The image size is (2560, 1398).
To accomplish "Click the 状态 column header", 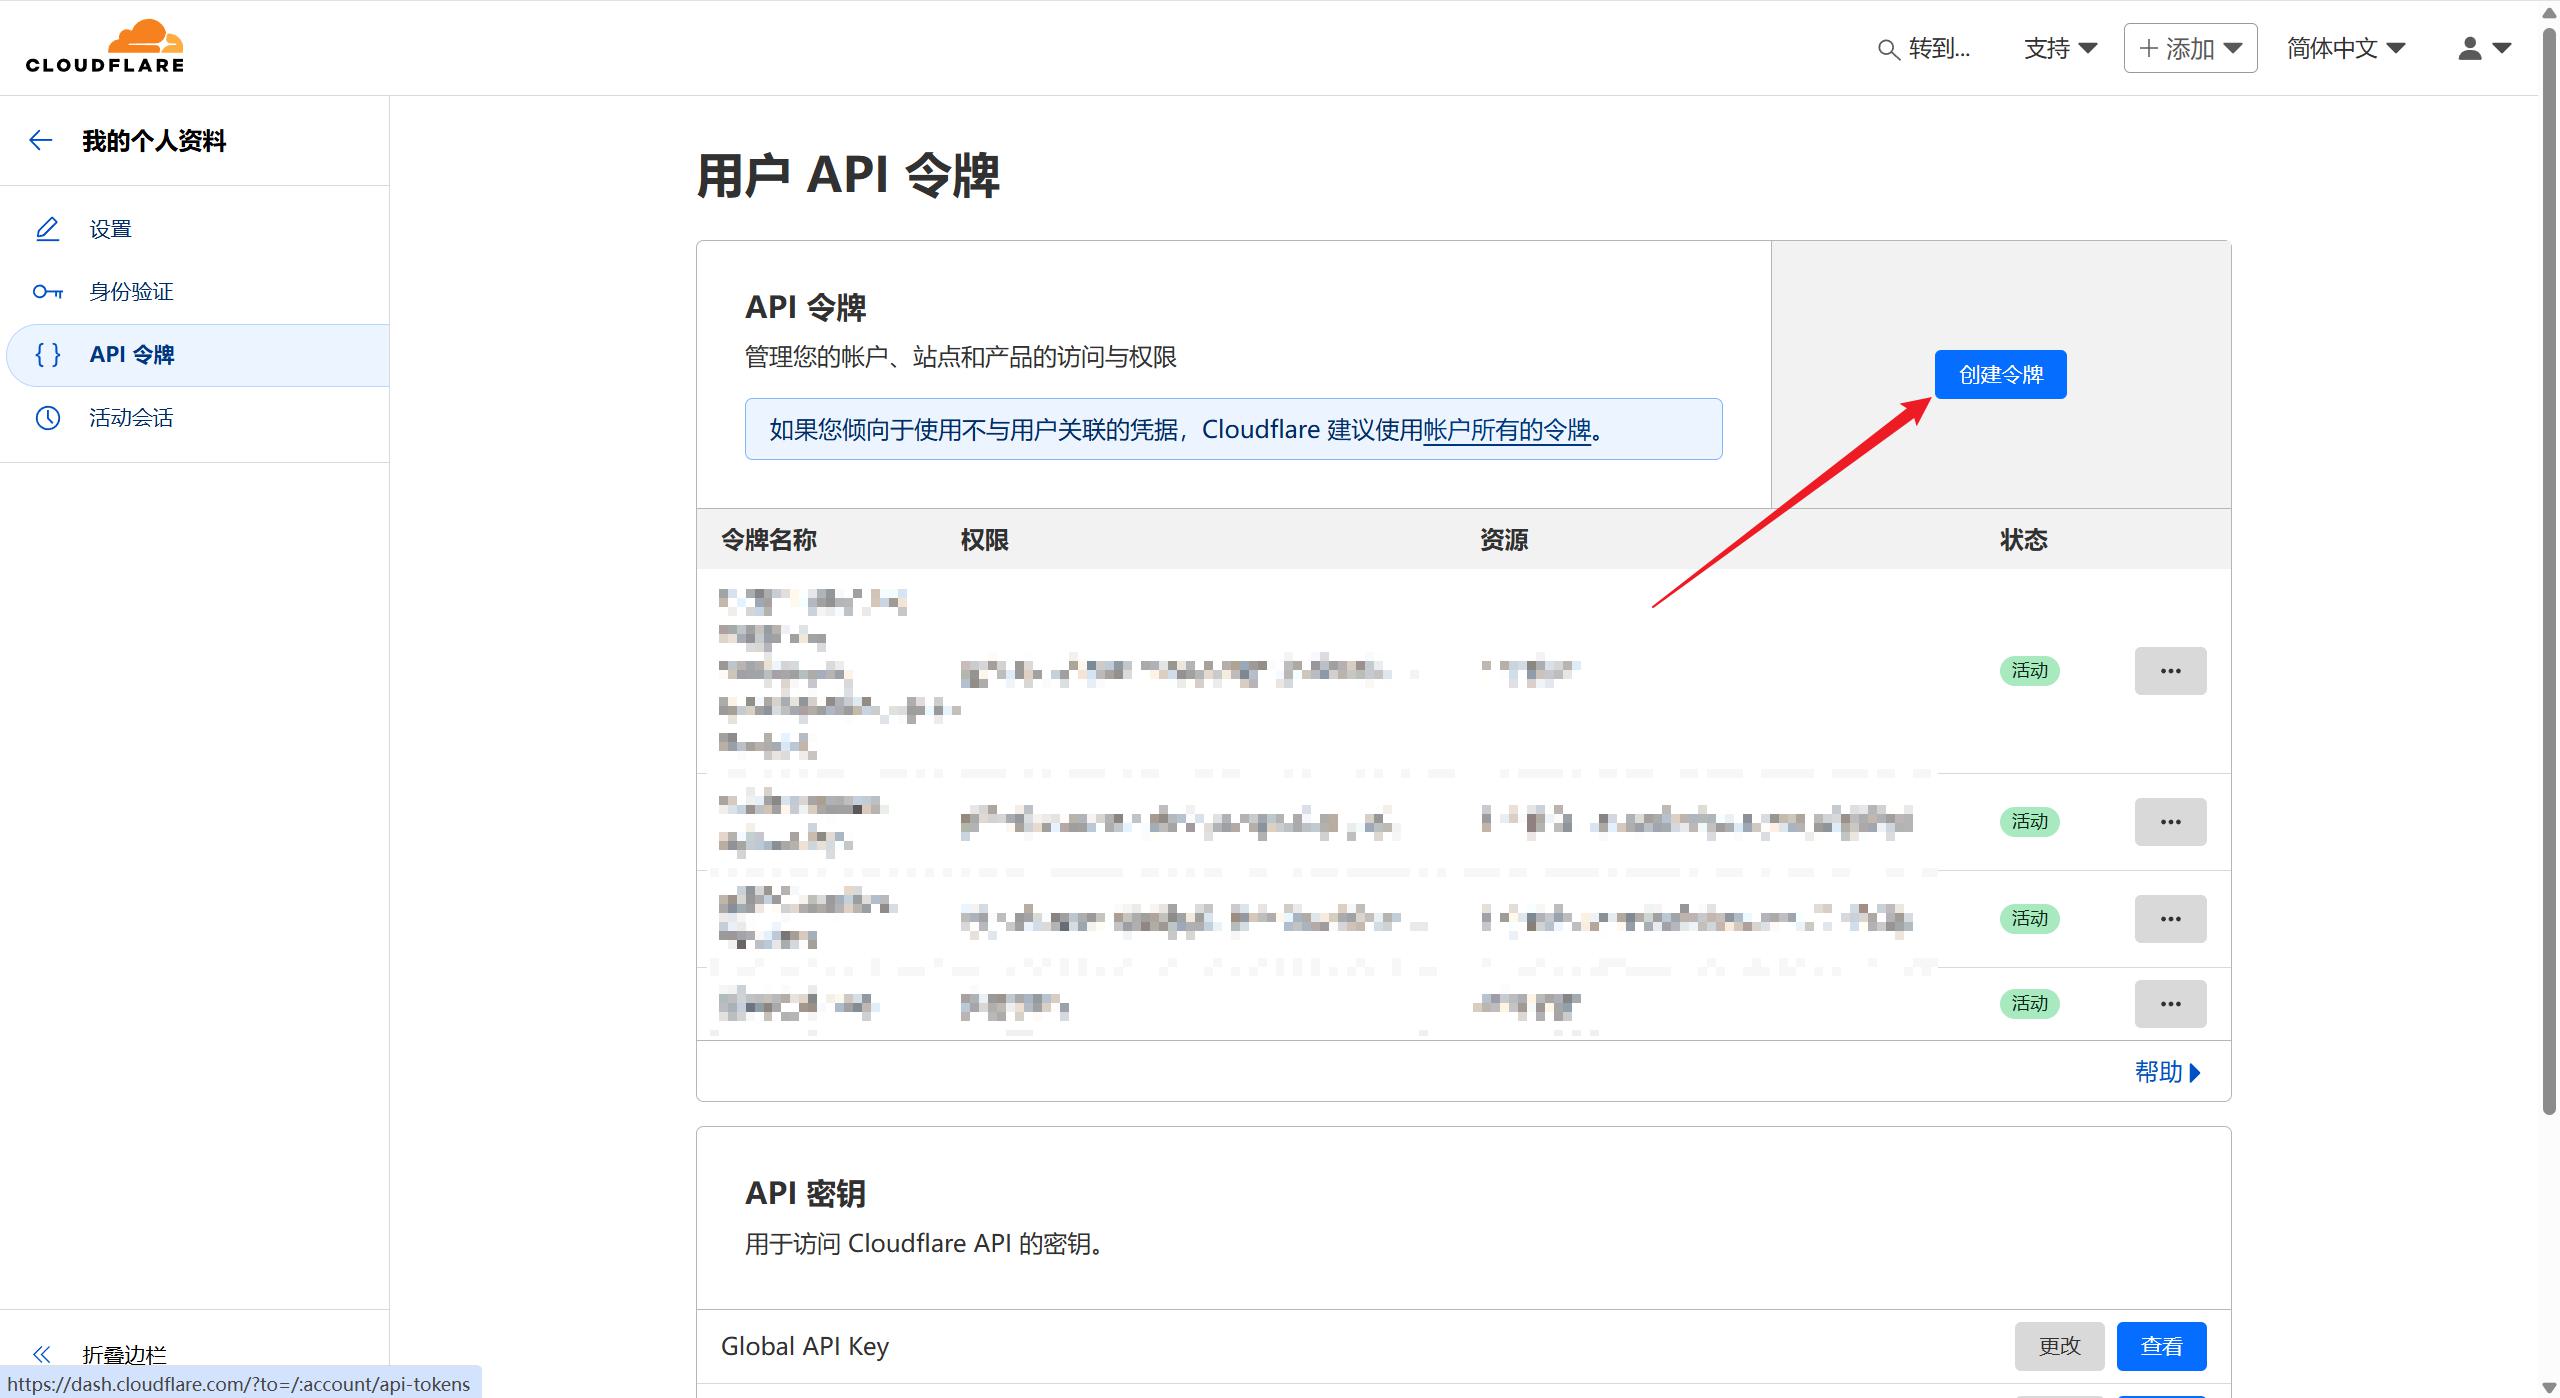I will pos(2024,541).
